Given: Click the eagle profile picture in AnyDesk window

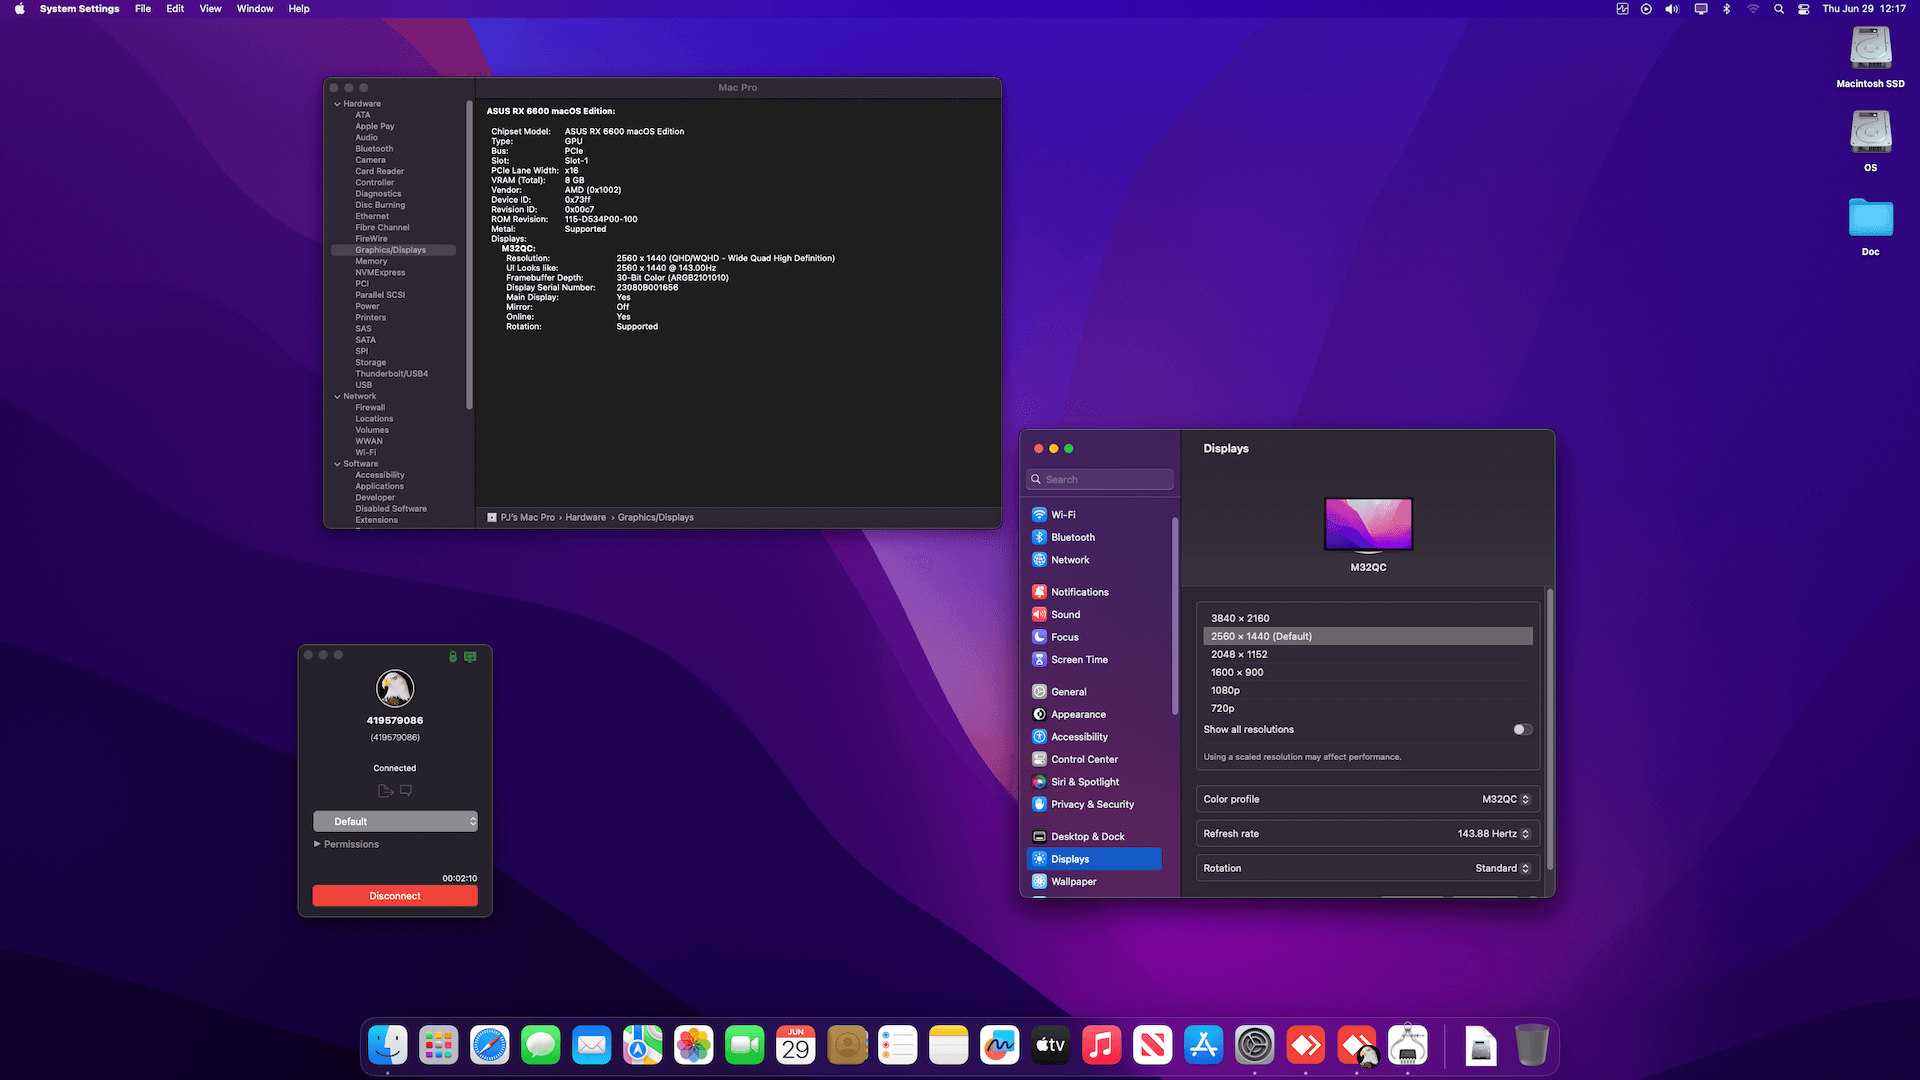Looking at the screenshot, I should (395, 688).
